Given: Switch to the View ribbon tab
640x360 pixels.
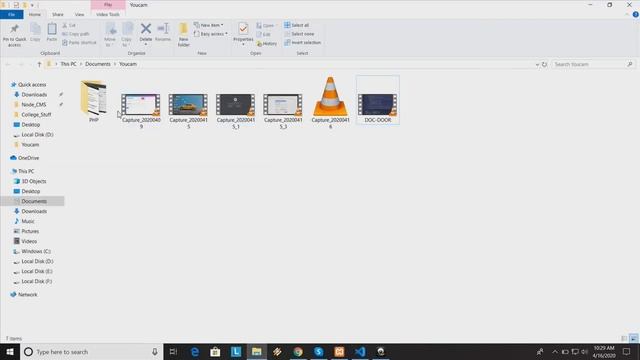Looking at the screenshot, I should 79,14.
